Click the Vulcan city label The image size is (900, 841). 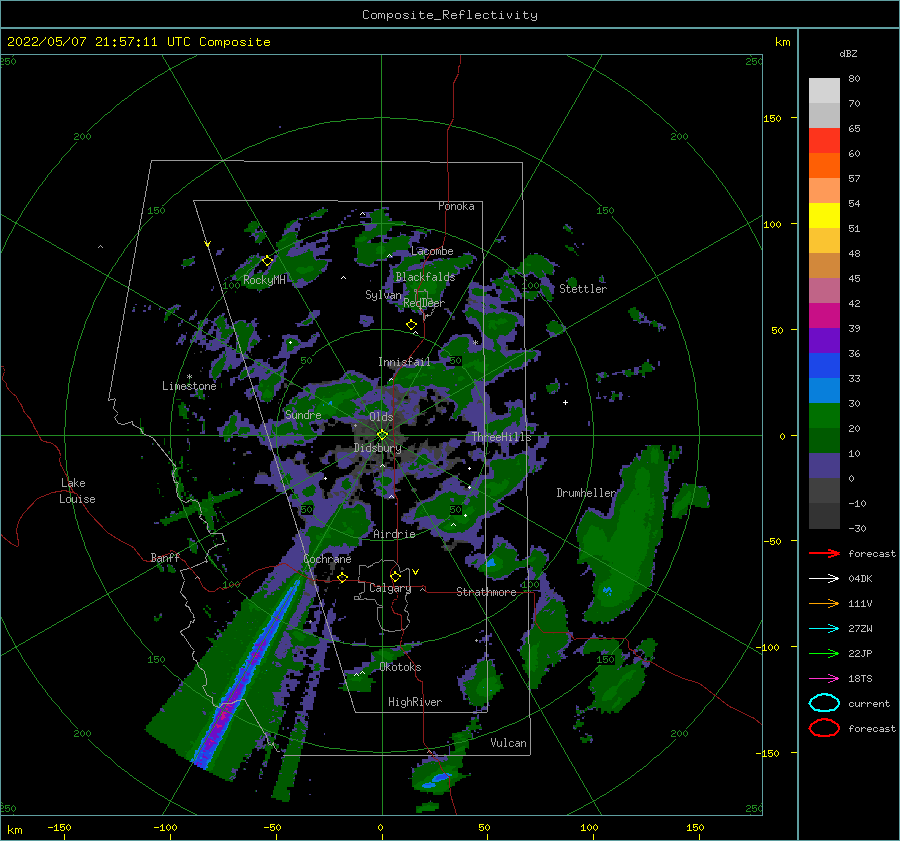508,743
